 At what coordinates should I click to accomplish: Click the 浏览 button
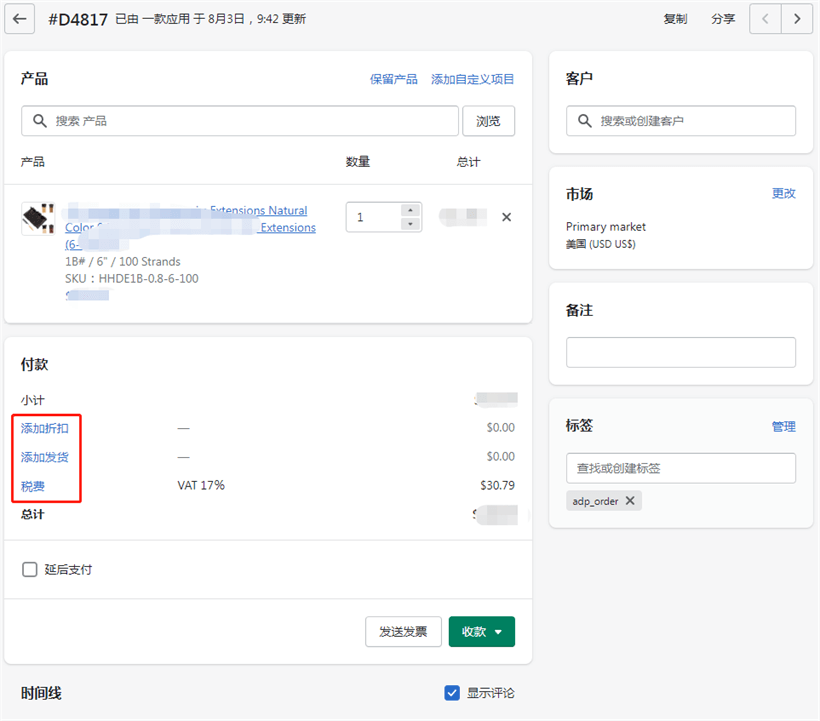(x=488, y=121)
